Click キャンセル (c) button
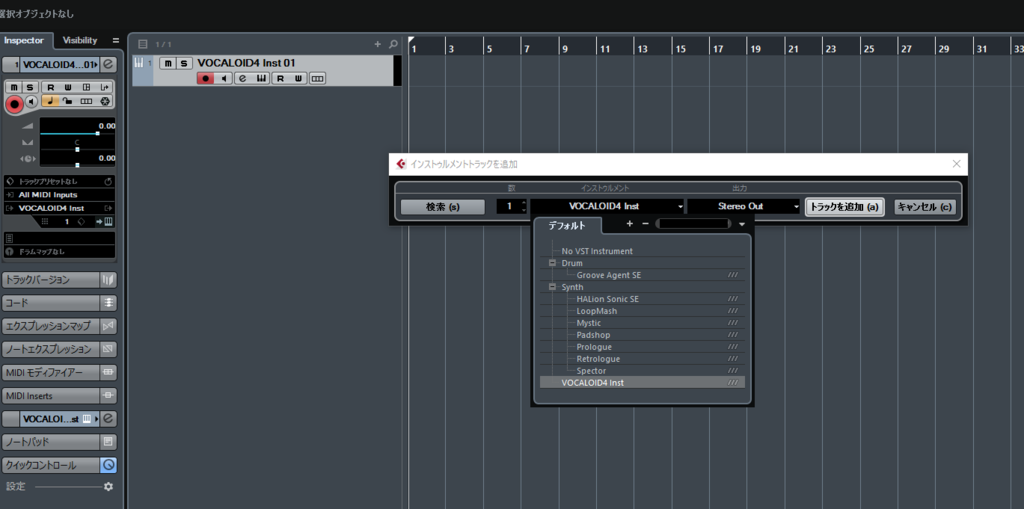Screen dimensions: 1024x509 [925, 206]
